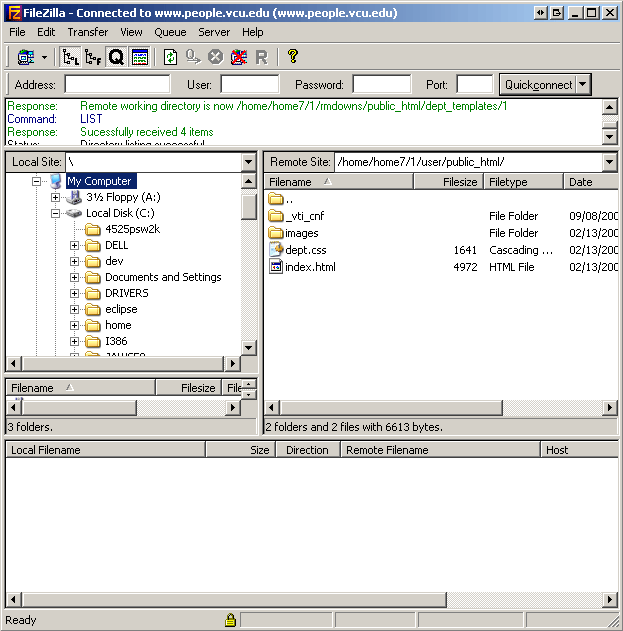This screenshot has height=631, width=623.
Task: Click the Password input field
Action: pos(382,85)
